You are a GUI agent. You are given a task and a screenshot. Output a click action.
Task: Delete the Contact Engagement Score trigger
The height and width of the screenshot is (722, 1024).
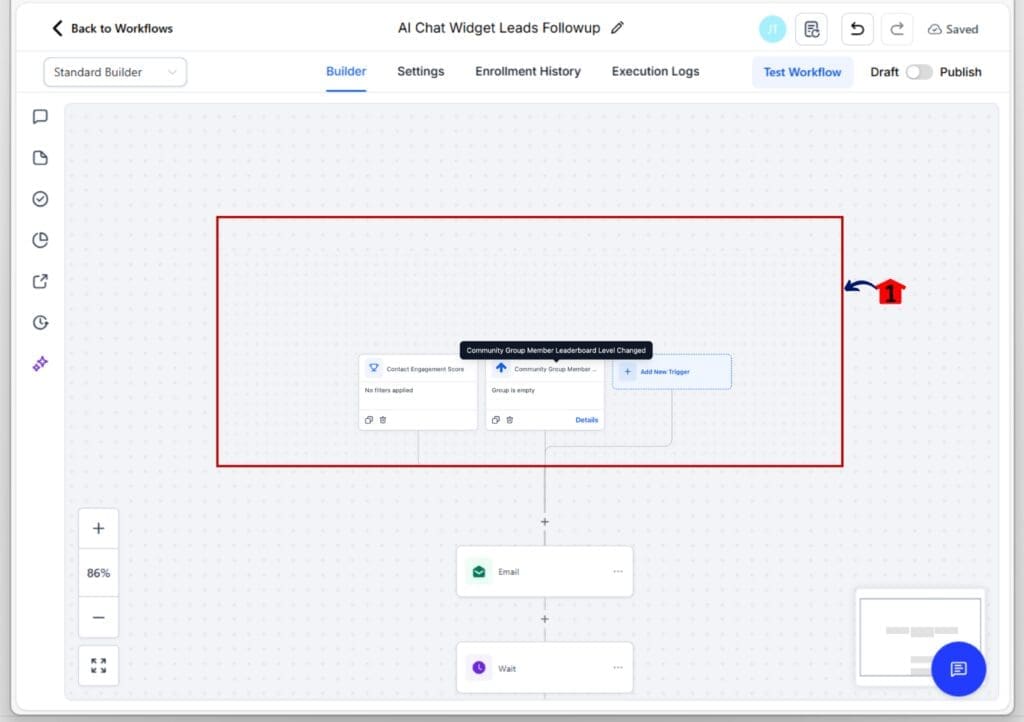pyautogui.click(x=383, y=420)
